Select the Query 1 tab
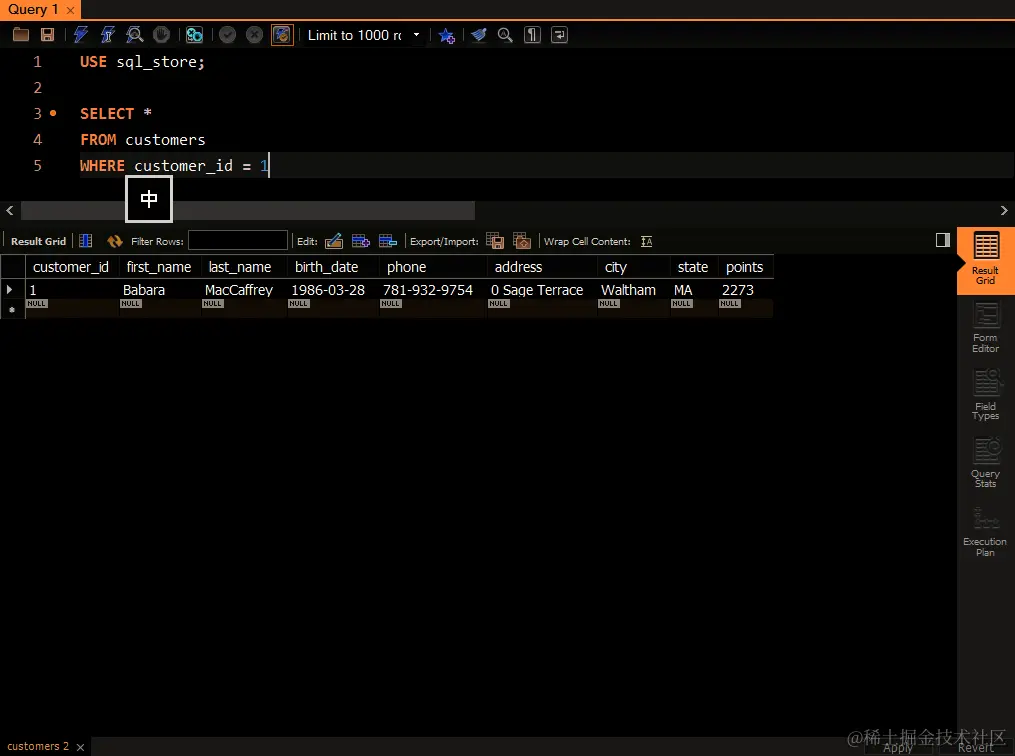Viewport: 1015px width, 756px height. (x=32, y=10)
